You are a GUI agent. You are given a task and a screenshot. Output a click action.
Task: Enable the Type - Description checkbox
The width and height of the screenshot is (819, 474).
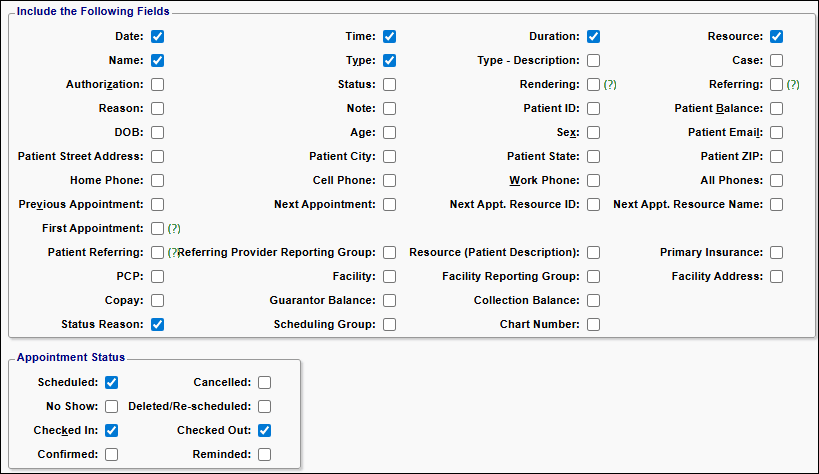(593, 61)
